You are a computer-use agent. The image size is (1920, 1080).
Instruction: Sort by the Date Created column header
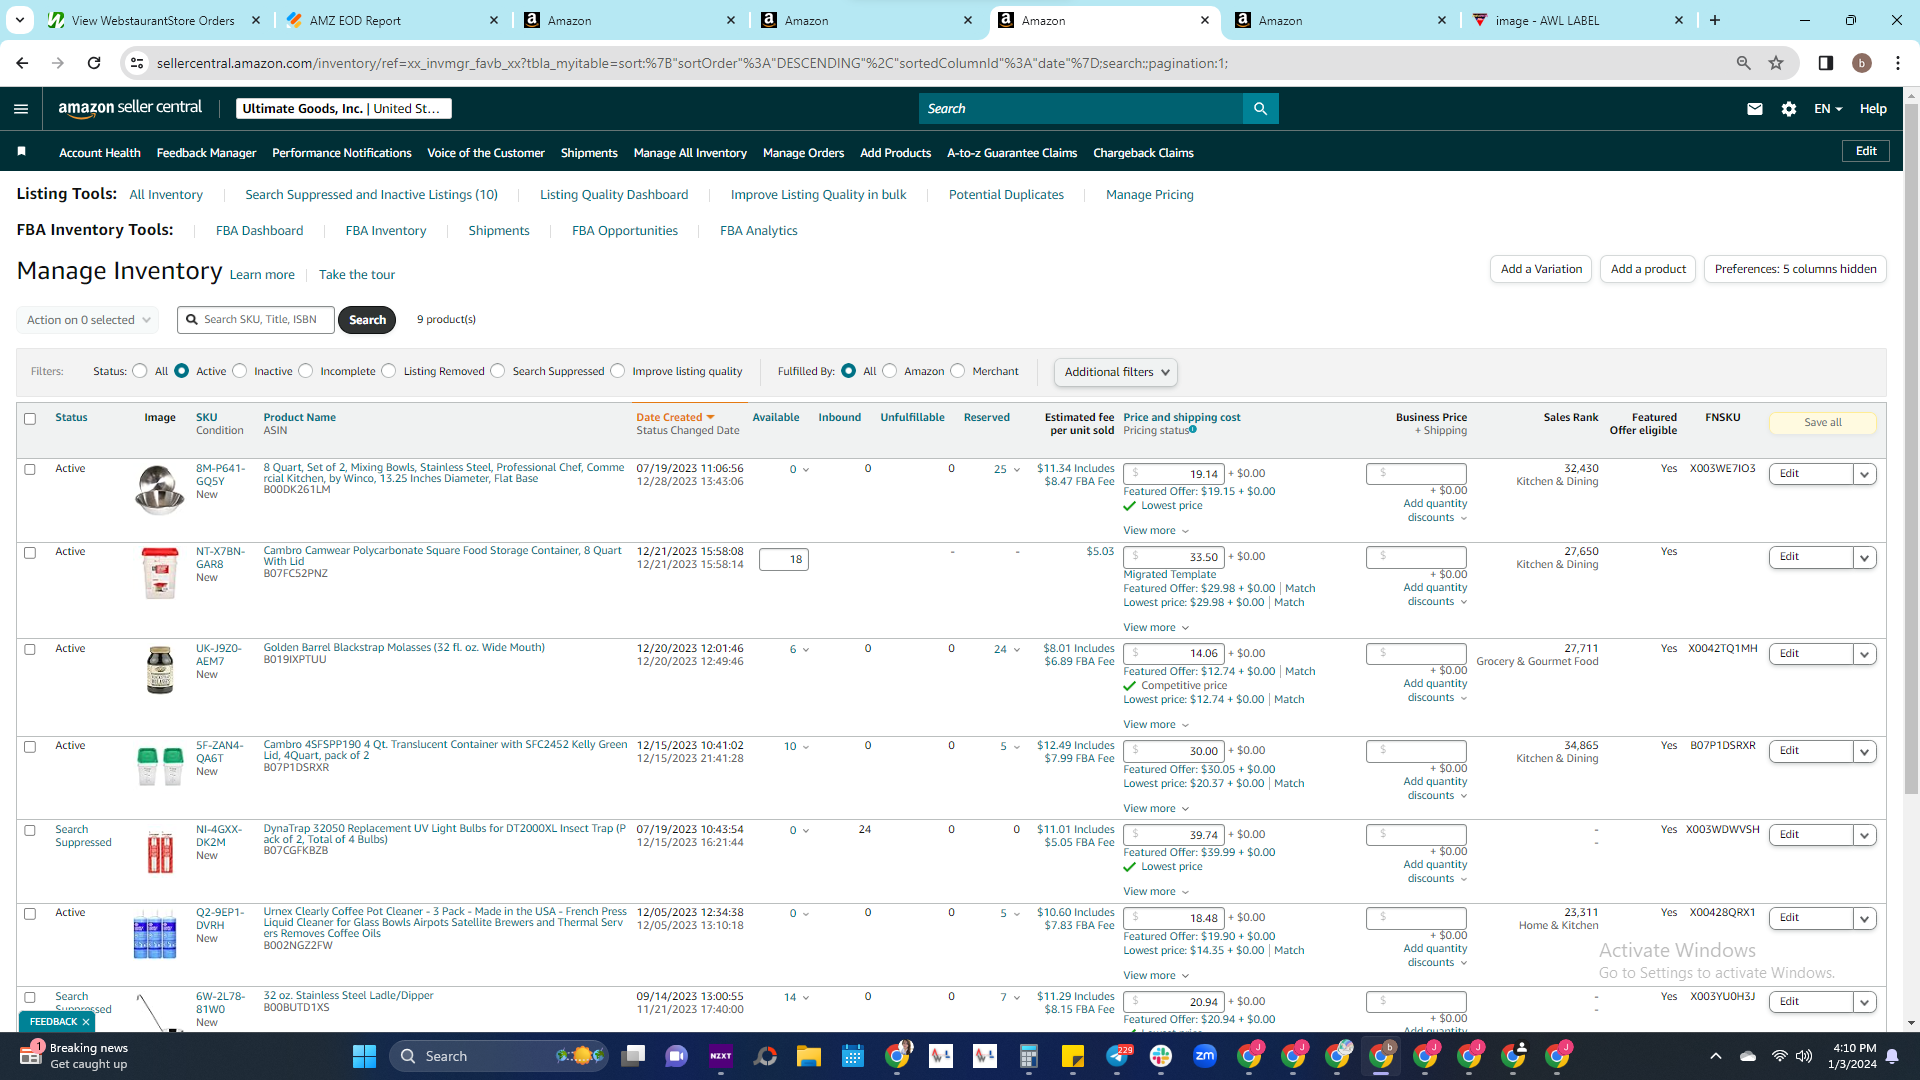point(675,418)
